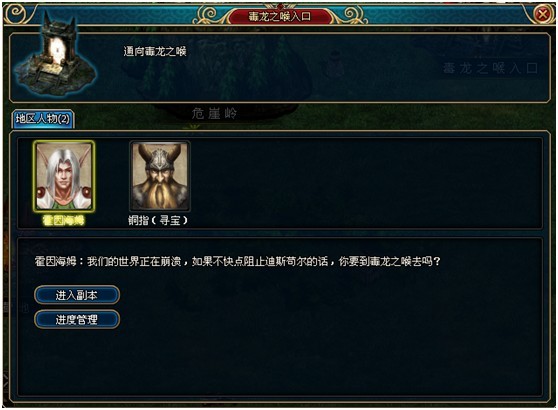
Task: Click the faint 危崖岭 map label
Action: click(x=214, y=114)
